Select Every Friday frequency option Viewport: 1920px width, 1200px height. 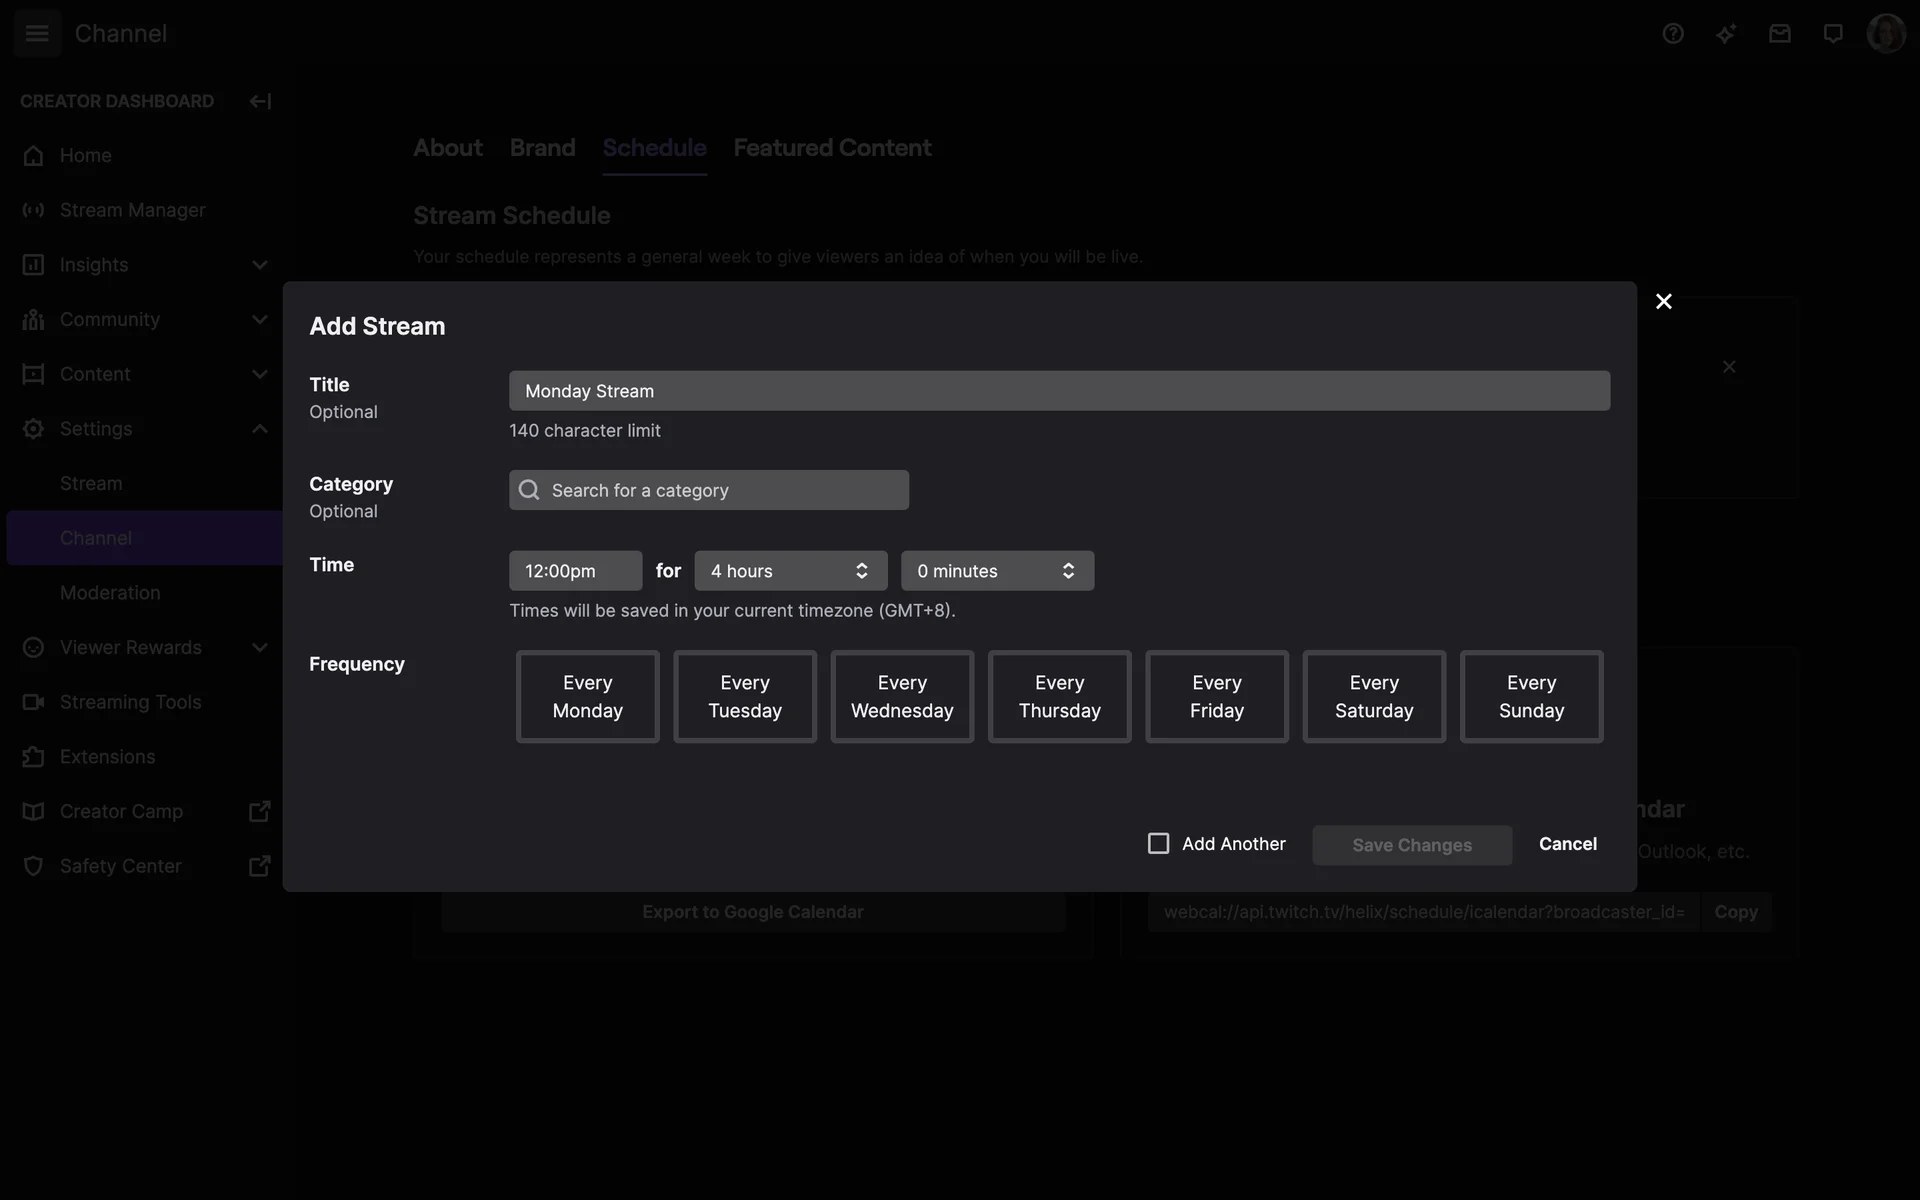coord(1216,697)
